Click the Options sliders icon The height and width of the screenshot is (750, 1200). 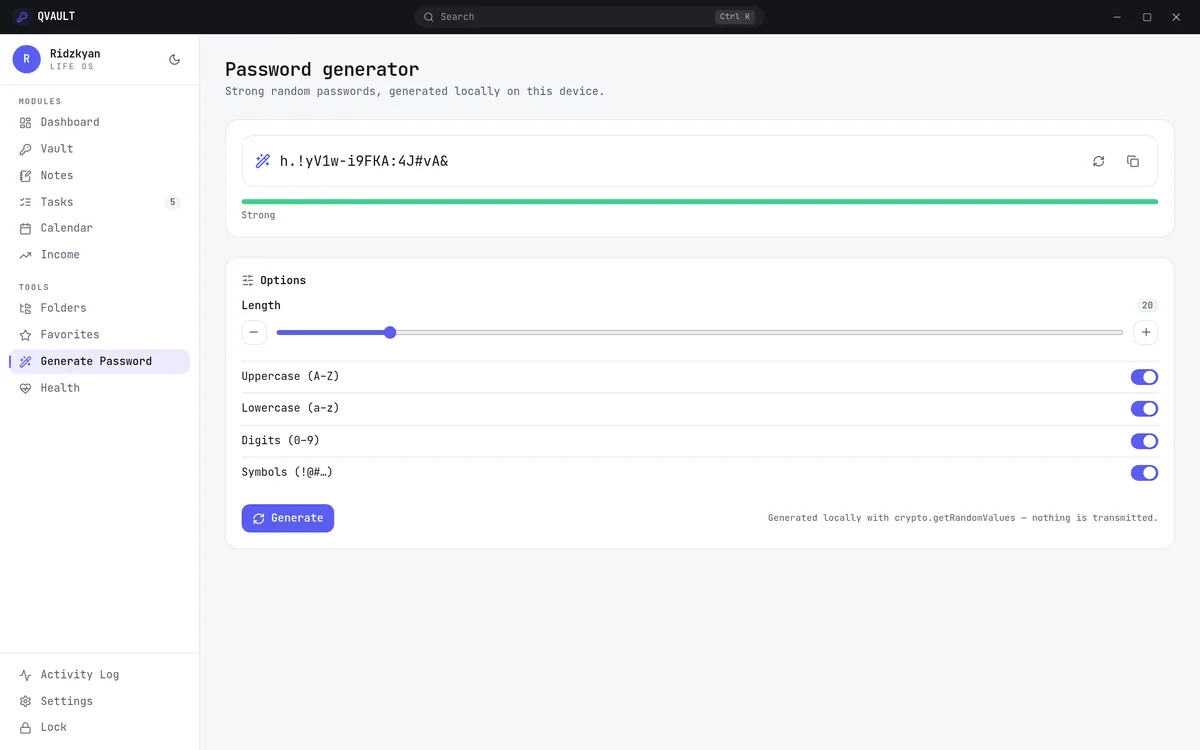(x=248, y=281)
